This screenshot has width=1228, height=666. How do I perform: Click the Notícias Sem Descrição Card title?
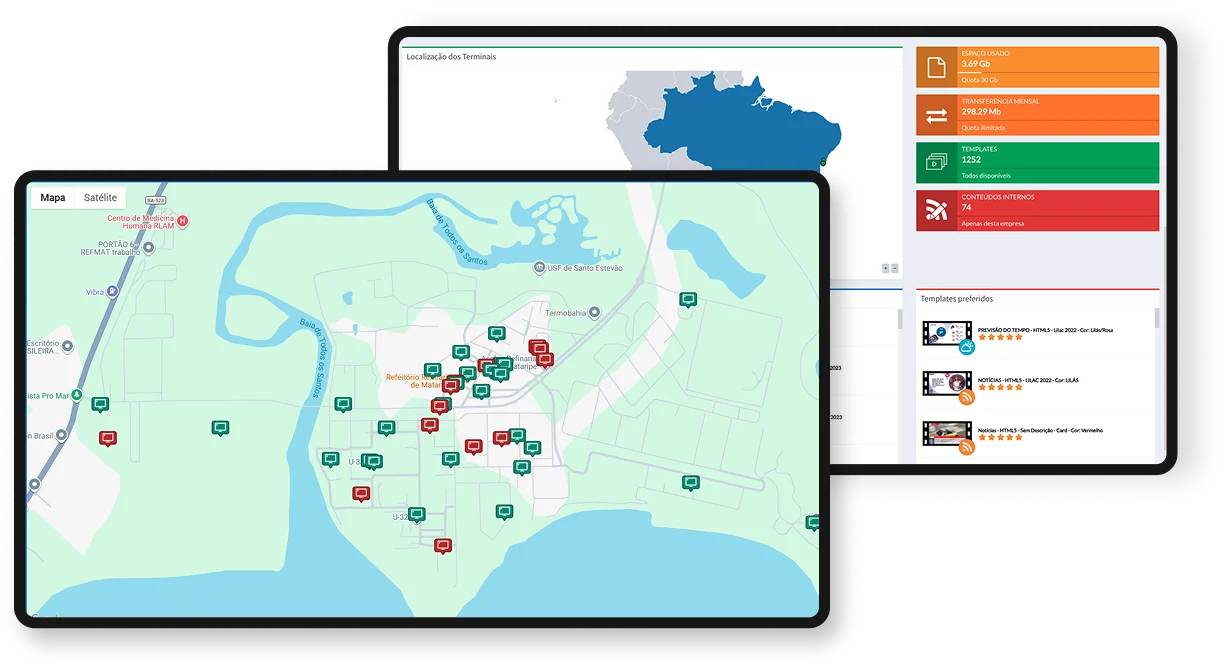tap(1040, 430)
